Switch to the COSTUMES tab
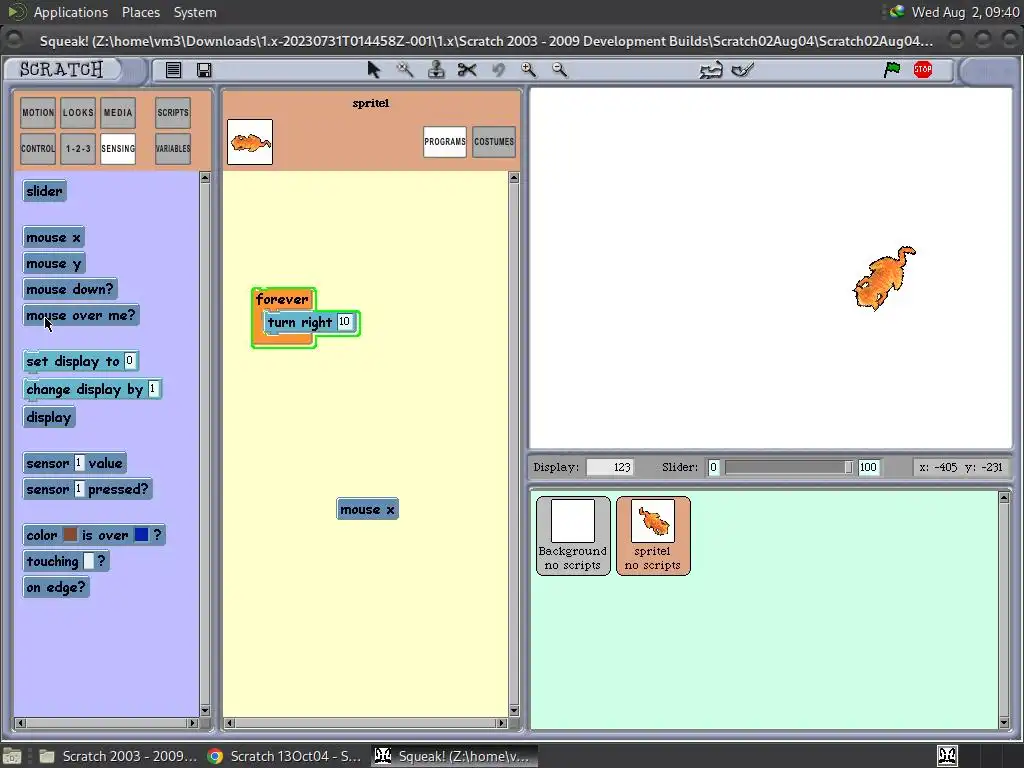The height and width of the screenshot is (768, 1024). (494, 142)
